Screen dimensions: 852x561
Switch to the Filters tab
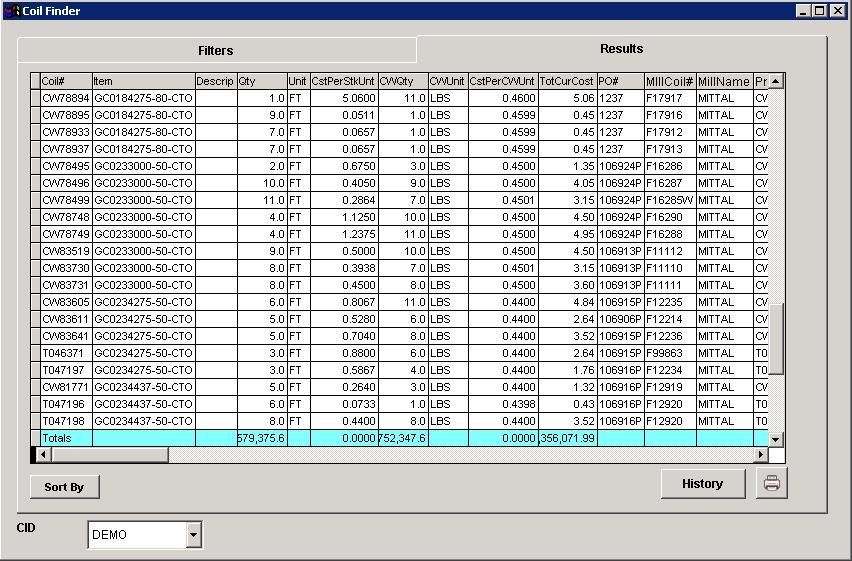[216, 50]
